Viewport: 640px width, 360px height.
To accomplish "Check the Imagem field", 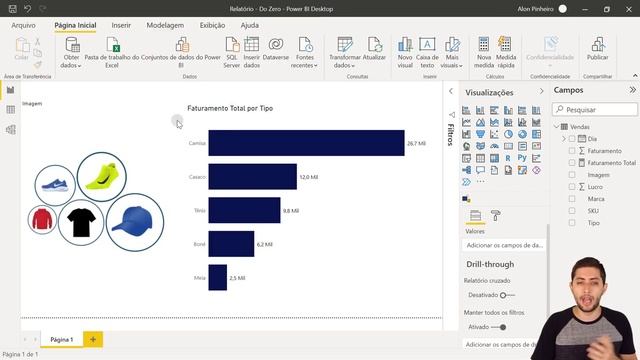I will [x=572, y=175].
